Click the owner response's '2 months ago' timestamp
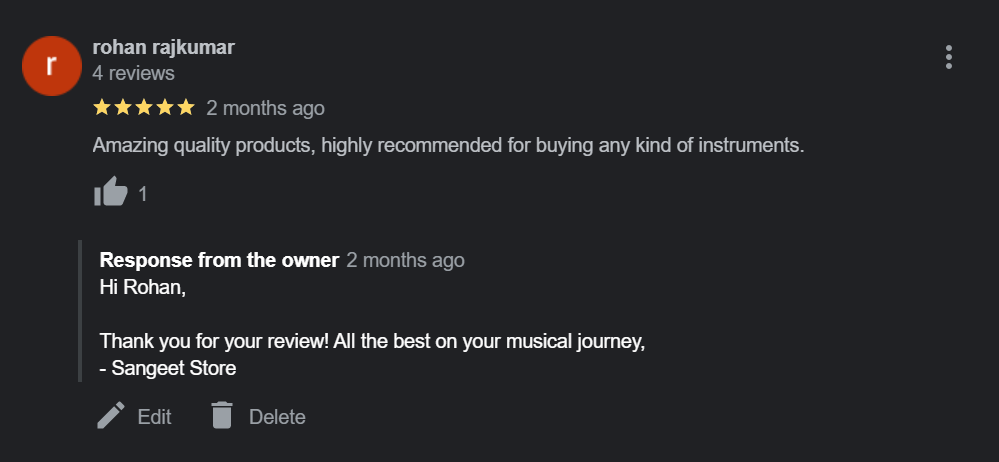 [x=405, y=260]
